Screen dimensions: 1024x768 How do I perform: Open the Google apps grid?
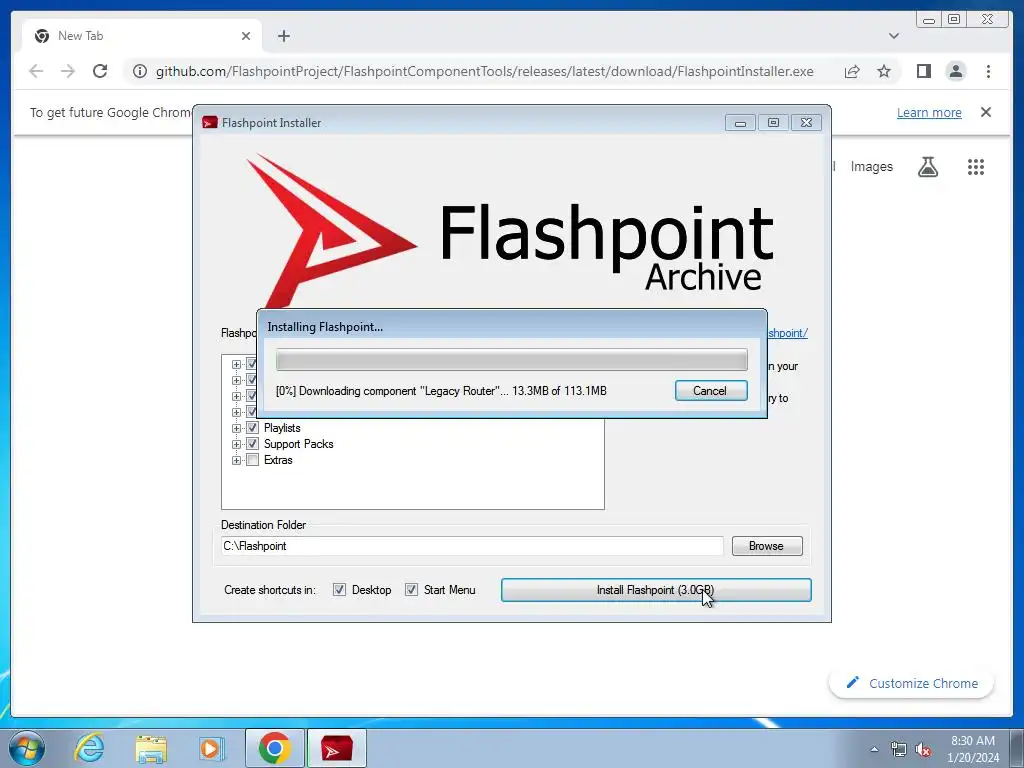click(976, 167)
